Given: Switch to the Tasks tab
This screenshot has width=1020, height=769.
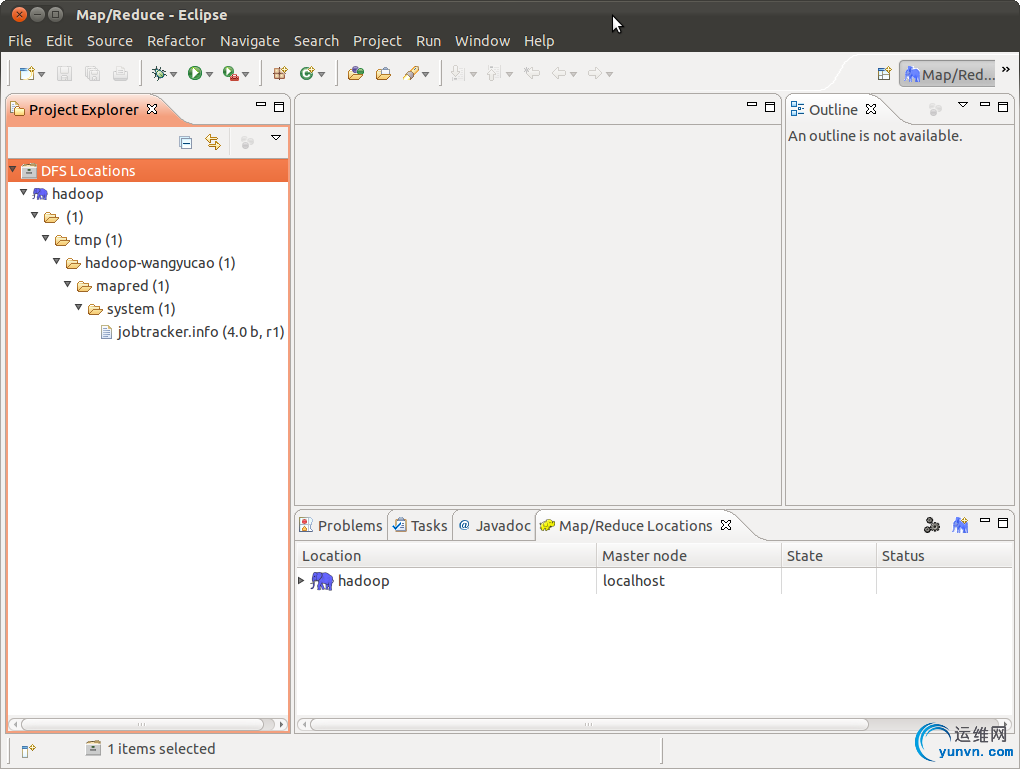Looking at the screenshot, I should pos(420,526).
